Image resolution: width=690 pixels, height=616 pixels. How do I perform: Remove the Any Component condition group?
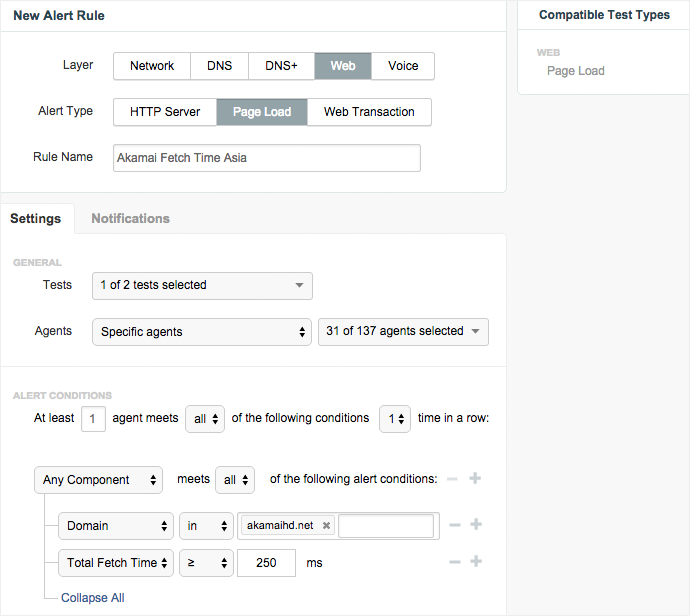[x=453, y=479]
